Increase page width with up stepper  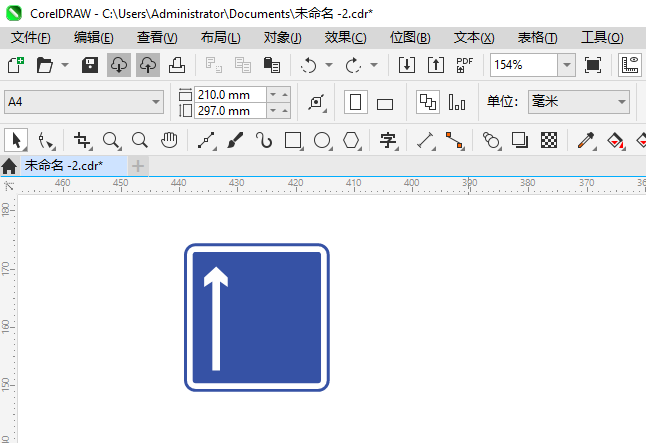pos(285,95)
